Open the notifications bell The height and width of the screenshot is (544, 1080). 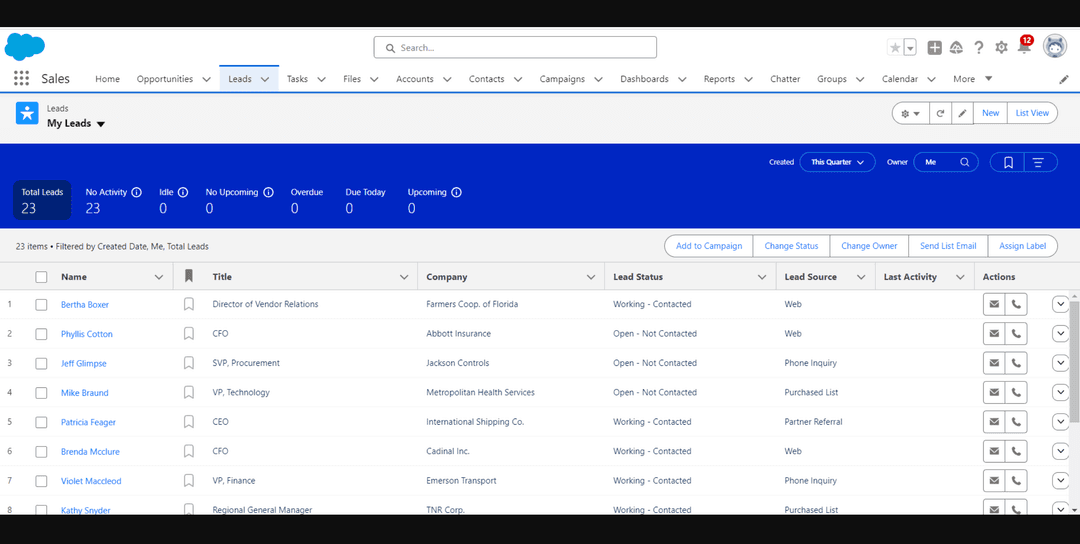pos(1024,47)
